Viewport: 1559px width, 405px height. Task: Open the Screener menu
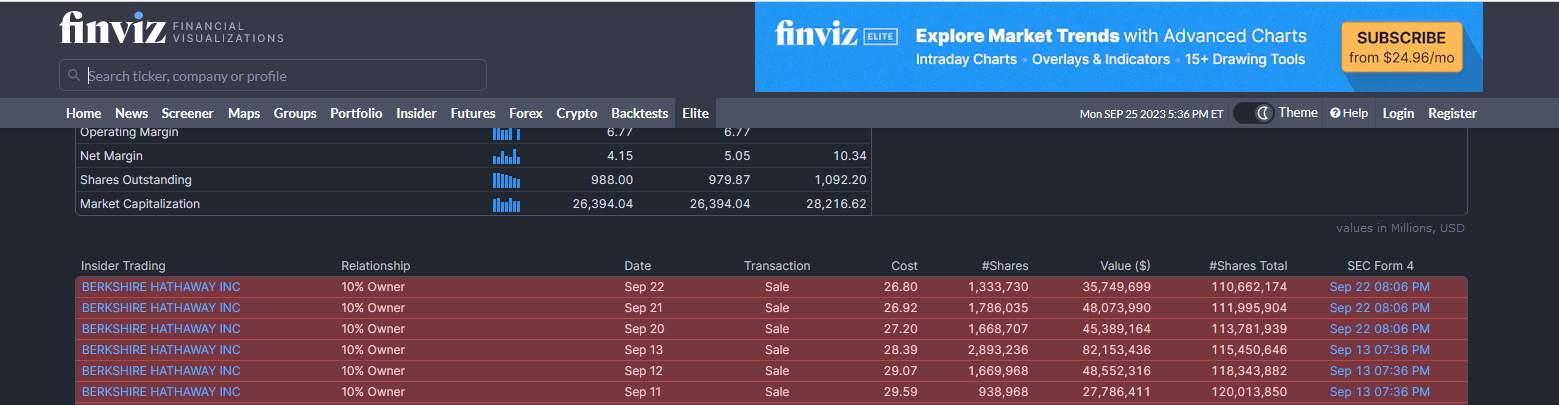[x=188, y=113]
